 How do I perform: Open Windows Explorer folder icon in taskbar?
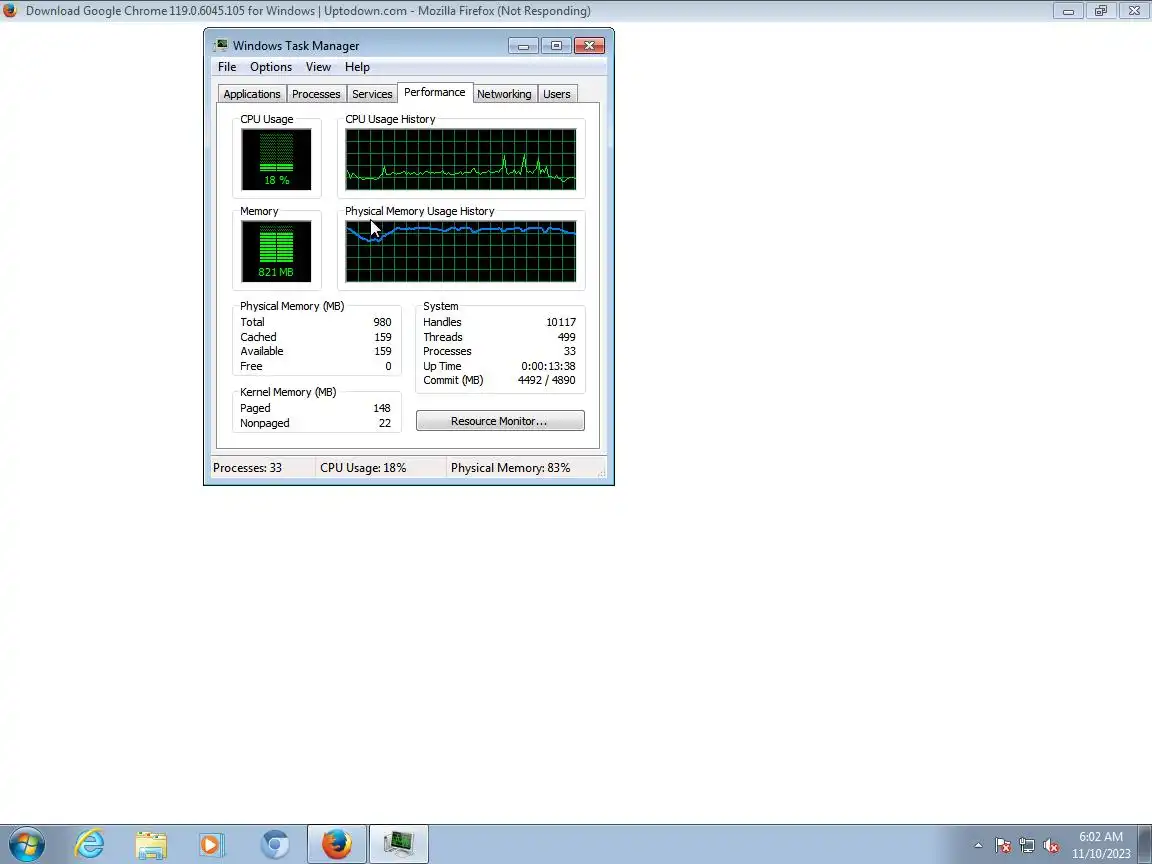click(151, 845)
